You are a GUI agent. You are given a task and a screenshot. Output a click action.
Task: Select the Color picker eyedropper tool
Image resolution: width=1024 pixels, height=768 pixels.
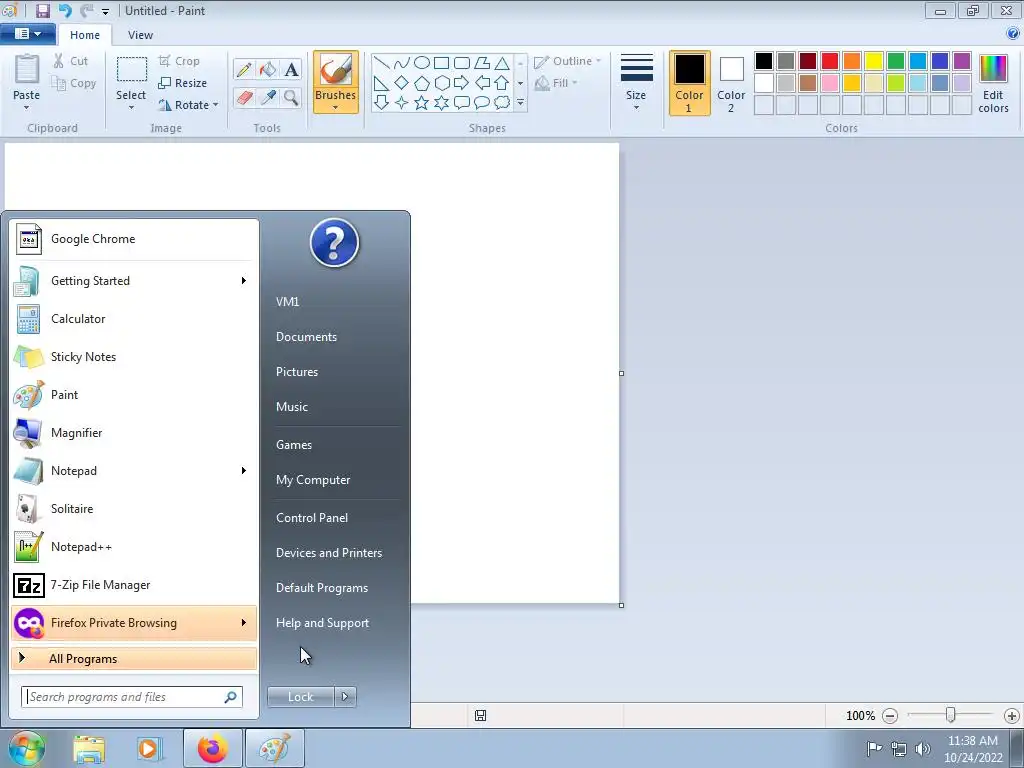coord(268,98)
